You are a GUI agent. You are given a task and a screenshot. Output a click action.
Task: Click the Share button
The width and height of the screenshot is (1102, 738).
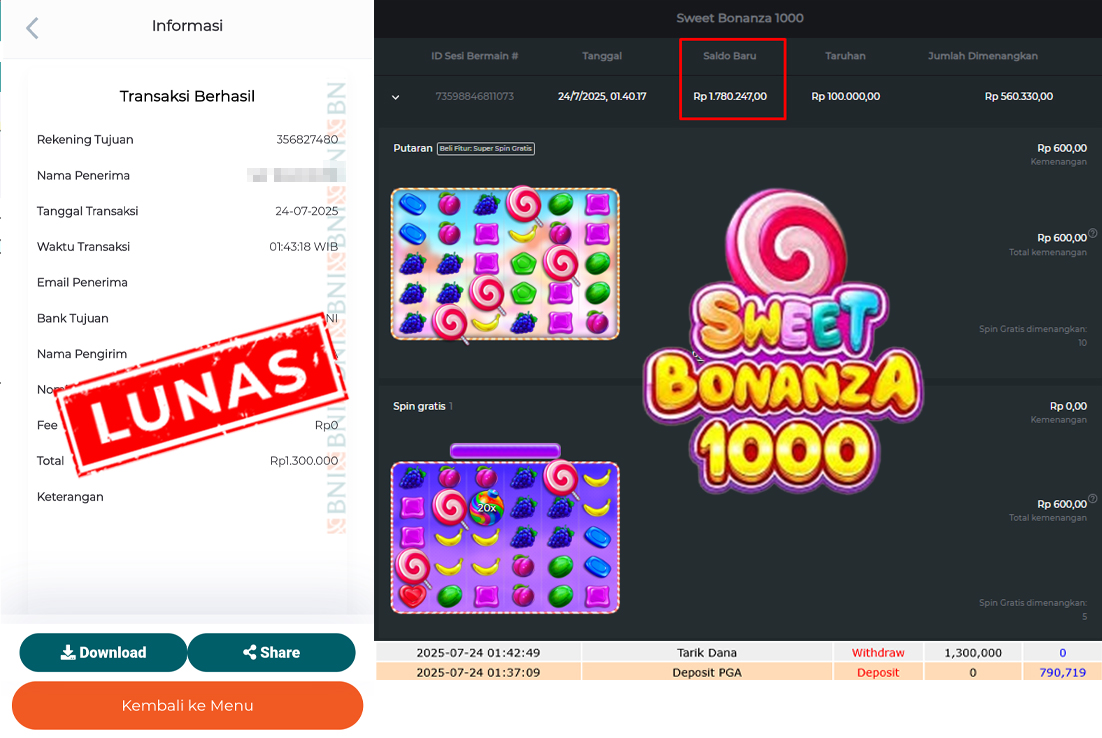coord(271,652)
